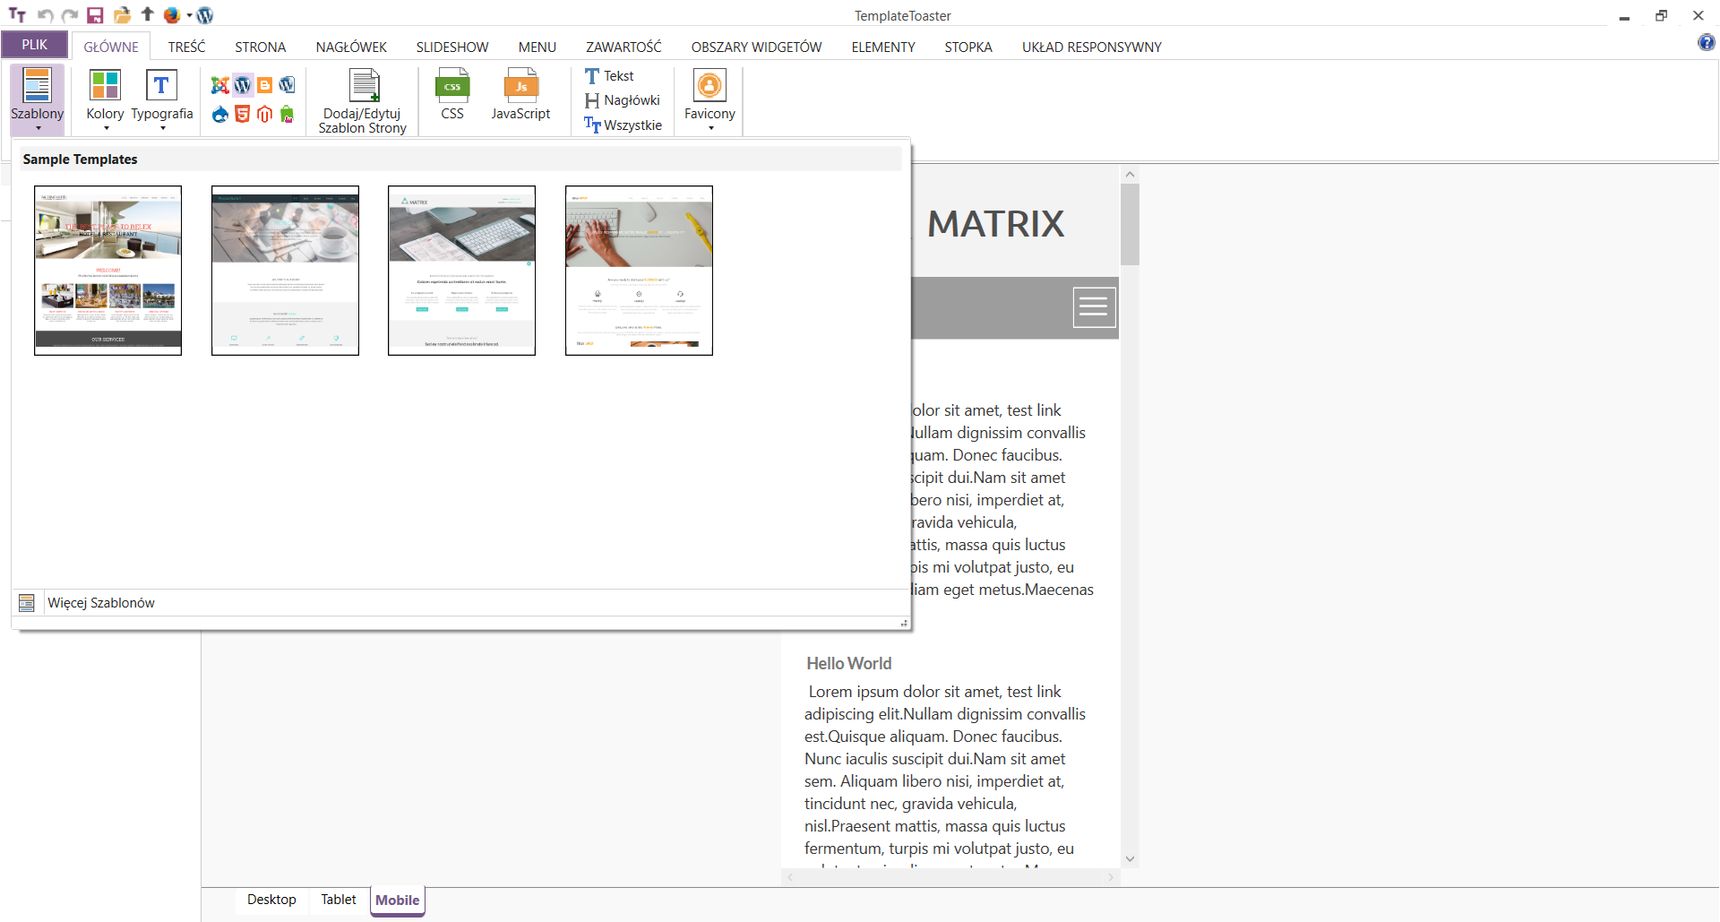Open the Typografia typography icon
The height and width of the screenshot is (922, 1720).
161,86
